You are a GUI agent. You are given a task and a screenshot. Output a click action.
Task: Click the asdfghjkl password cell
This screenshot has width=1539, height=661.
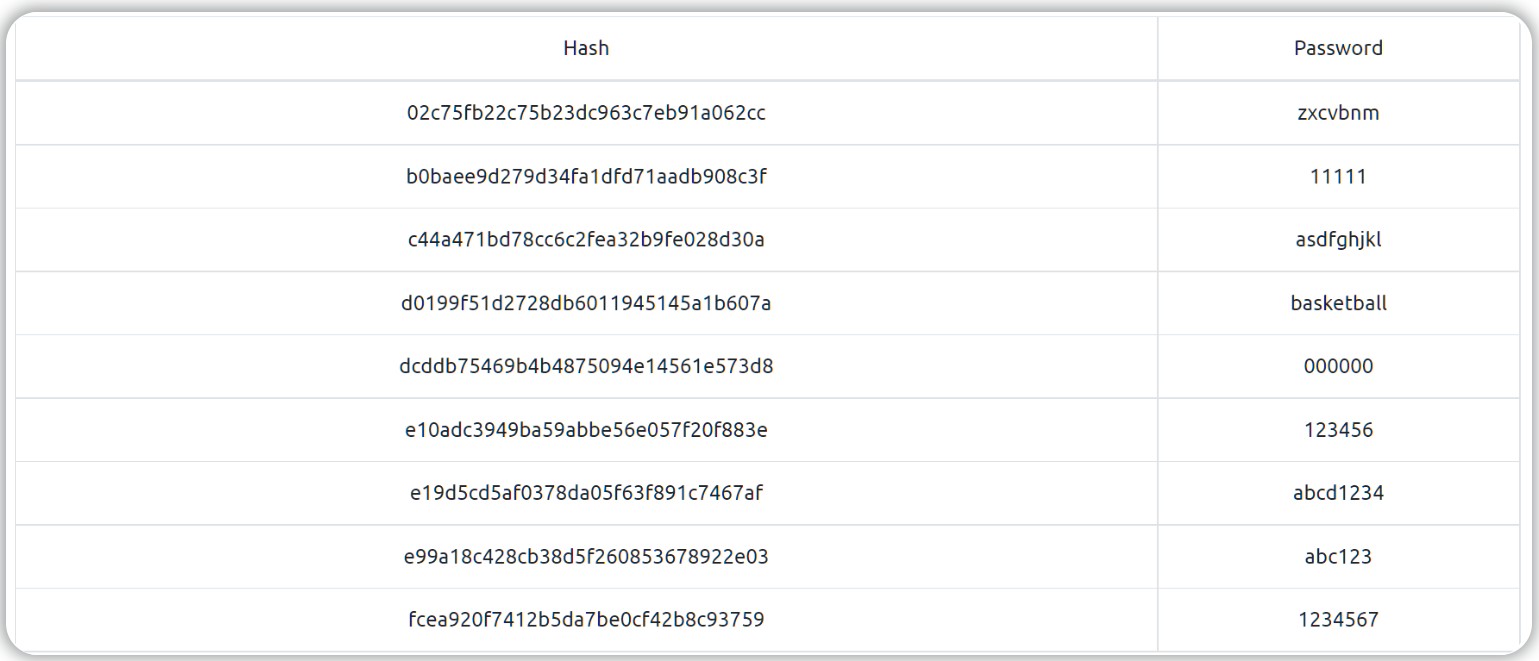[1338, 240]
